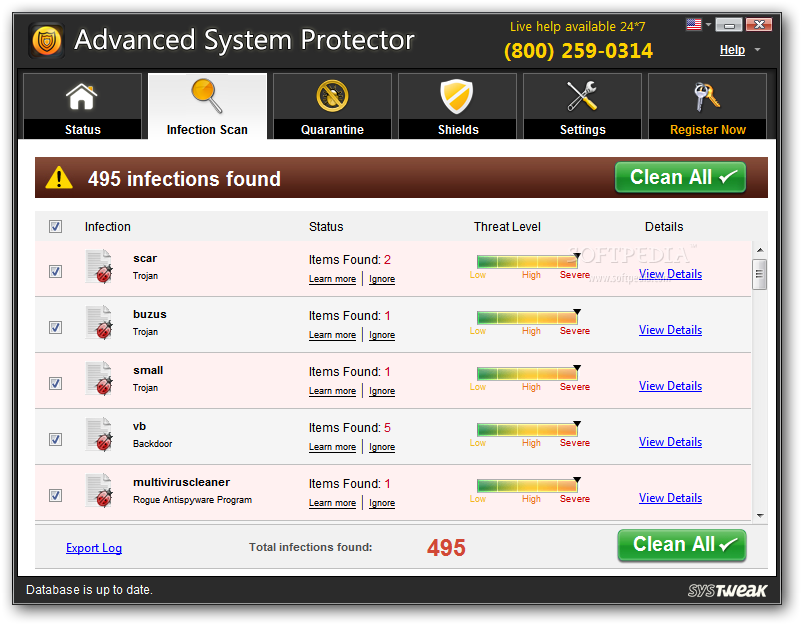Image resolution: width=802 pixels, height=625 pixels.
Task: Click the Infection Scan magnifier icon
Action: tap(207, 97)
